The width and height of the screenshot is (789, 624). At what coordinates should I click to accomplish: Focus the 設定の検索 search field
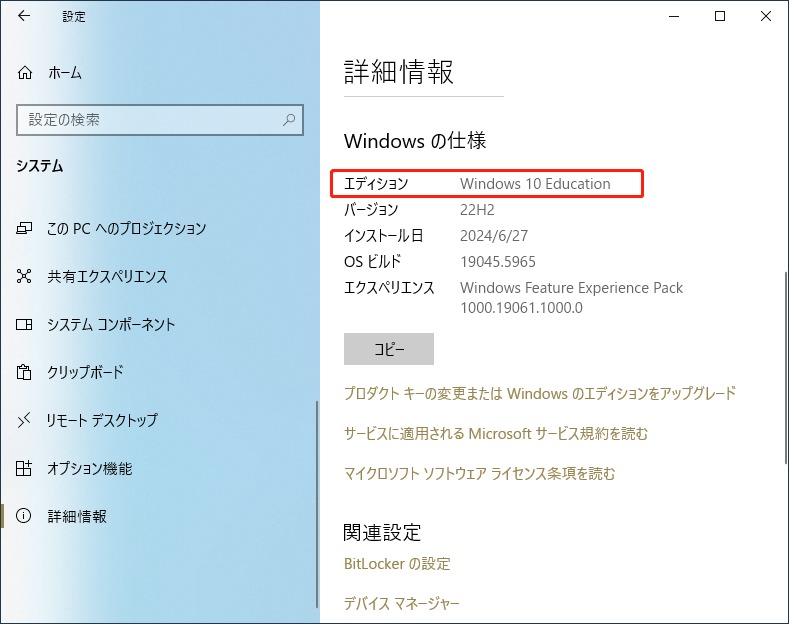[160, 120]
